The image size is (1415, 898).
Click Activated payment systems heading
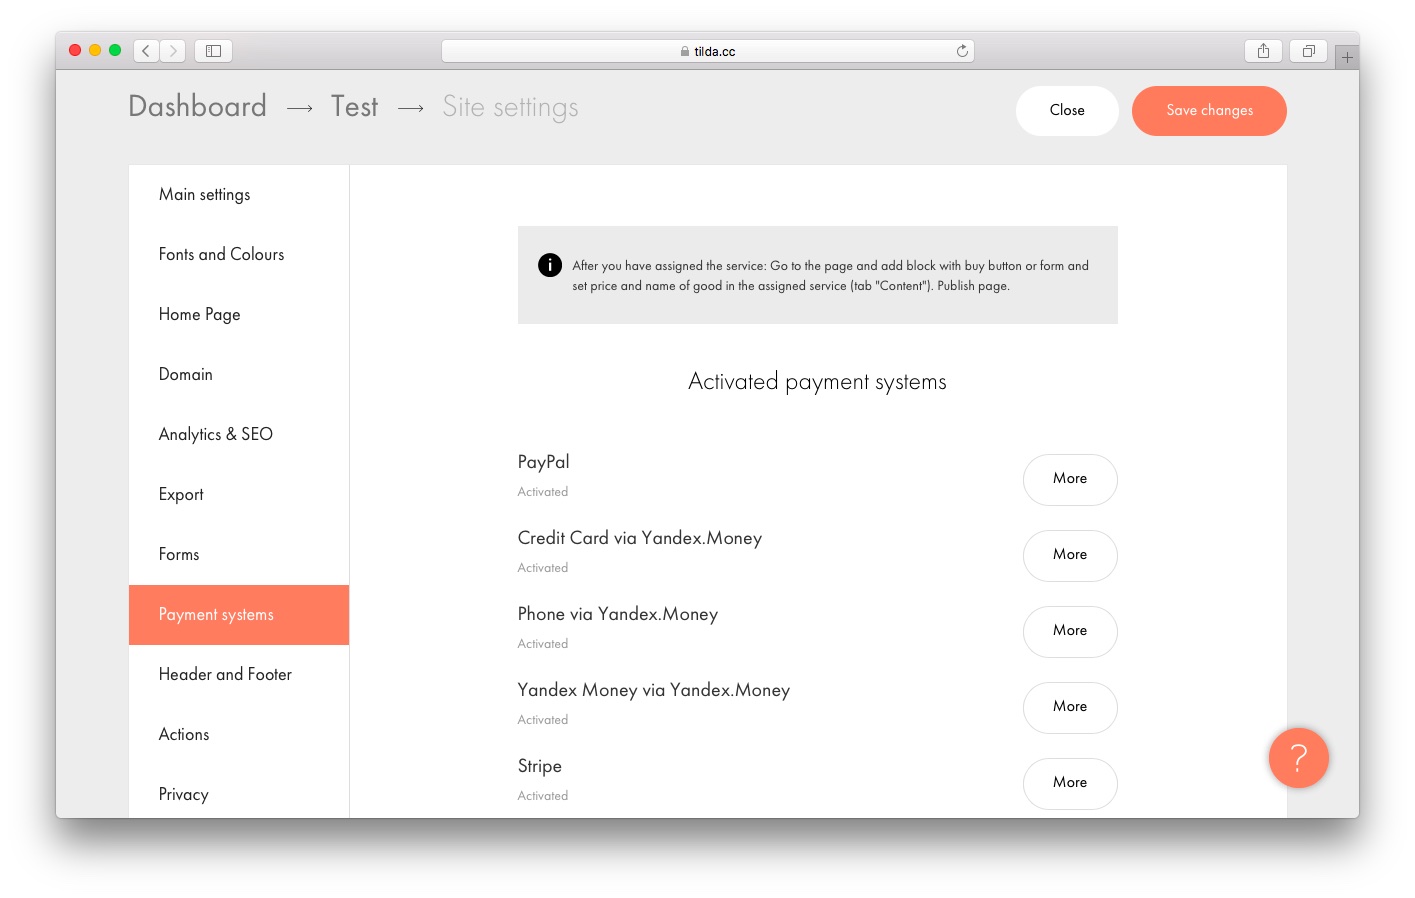click(817, 382)
